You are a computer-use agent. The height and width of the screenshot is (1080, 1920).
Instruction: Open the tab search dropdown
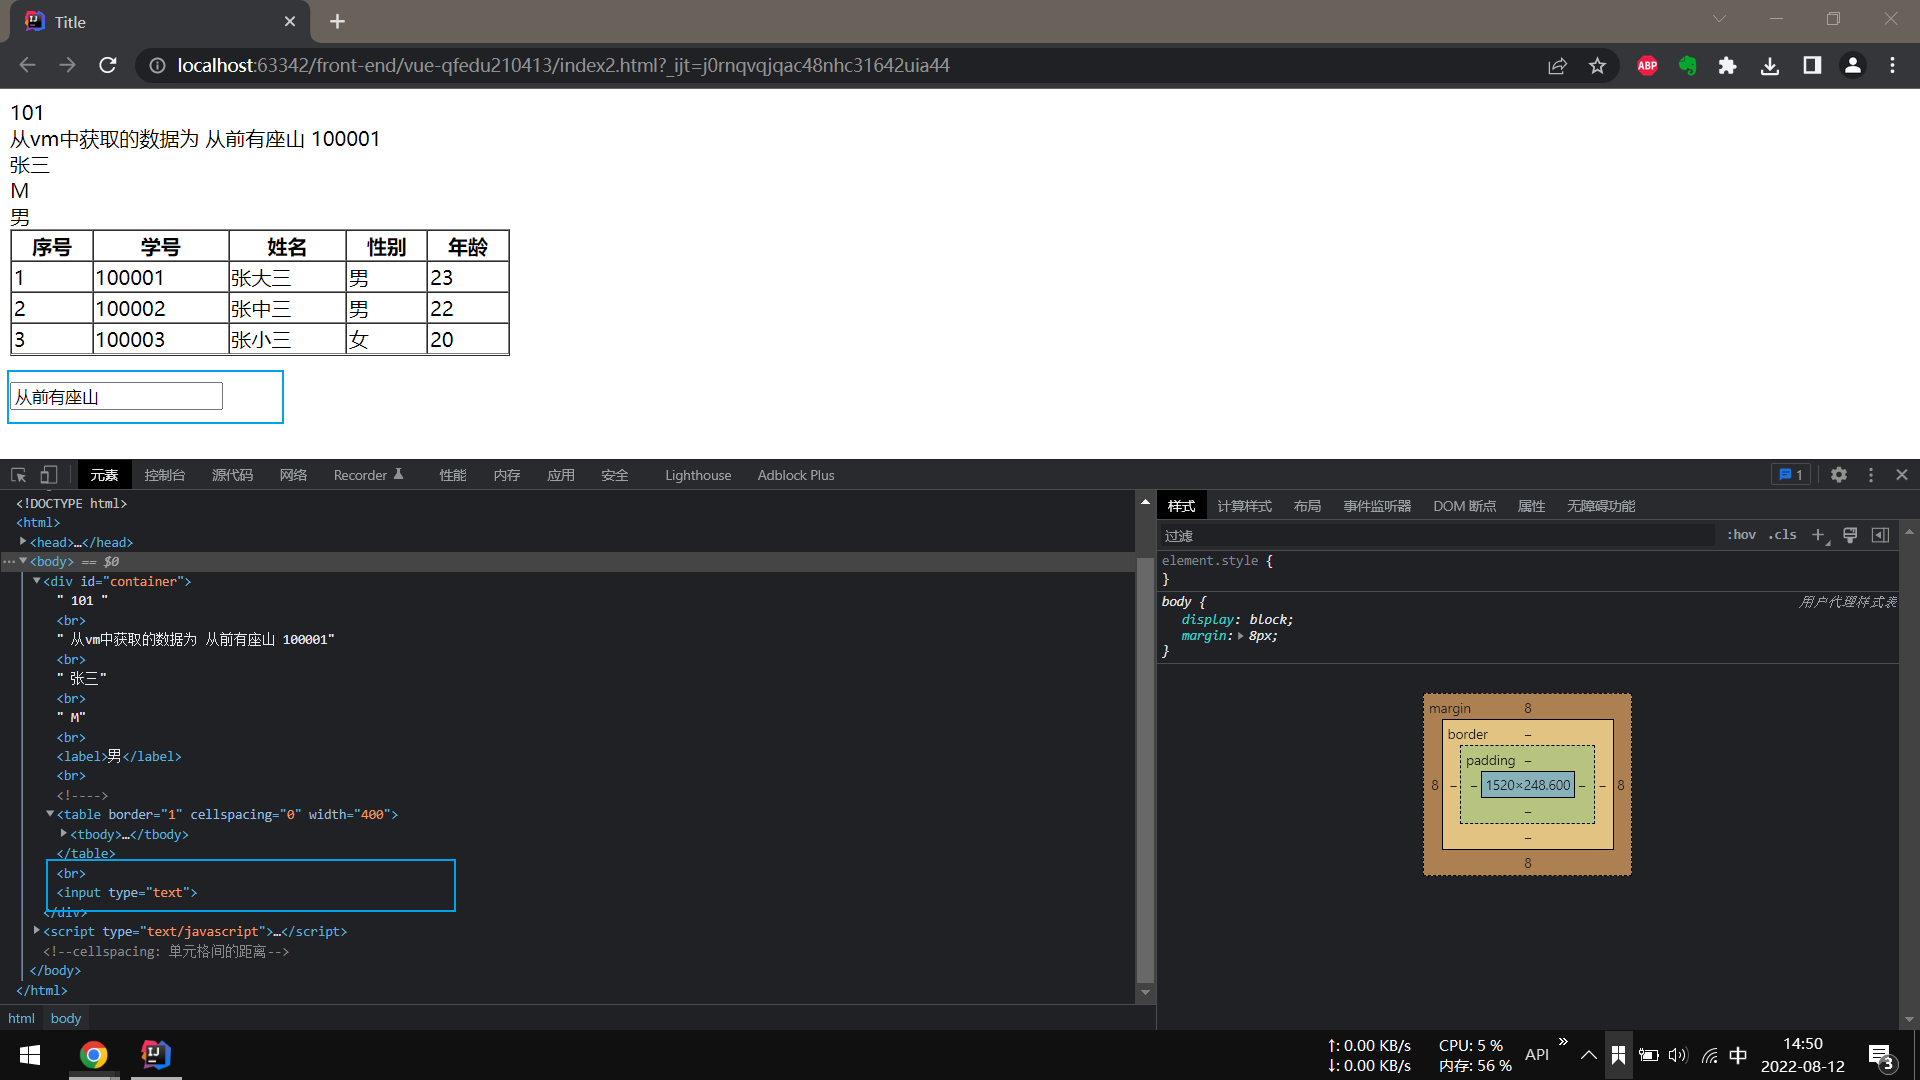(x=1719, y=19)
